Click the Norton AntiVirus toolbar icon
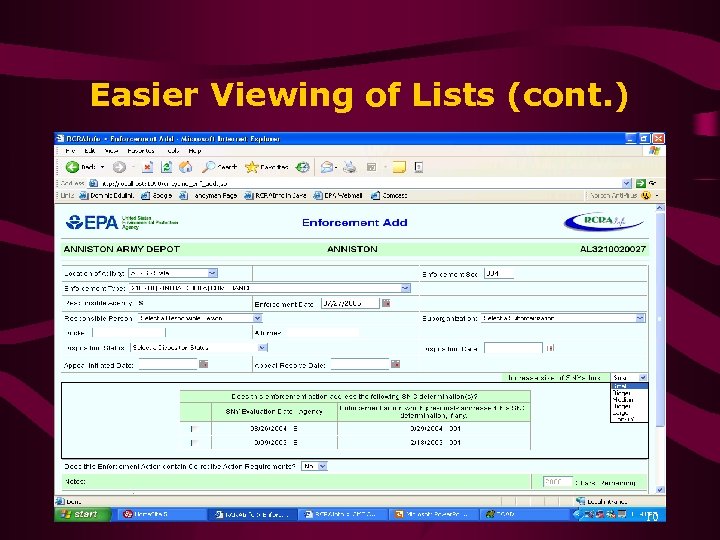Viewport: 720px width, 540px height. (x=646, y=196)
